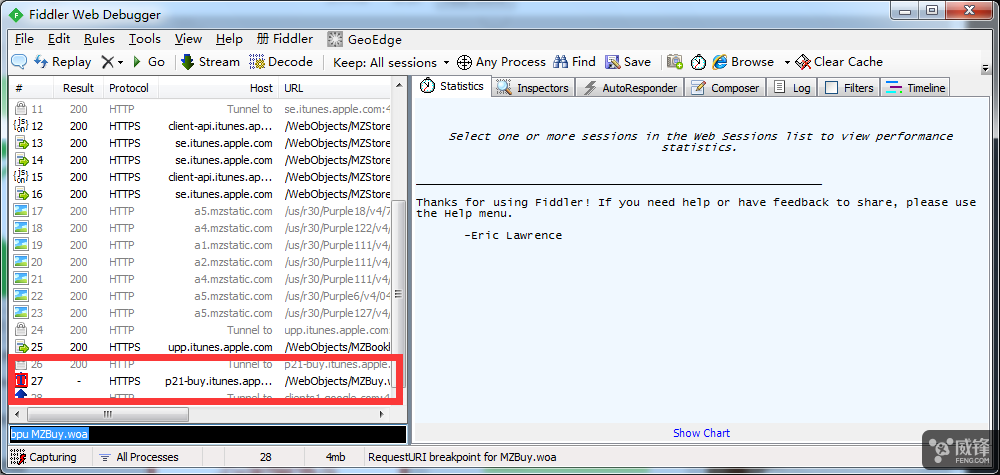Click the Any Process target tool
1000x475 pixels.
tap(502, 62)
